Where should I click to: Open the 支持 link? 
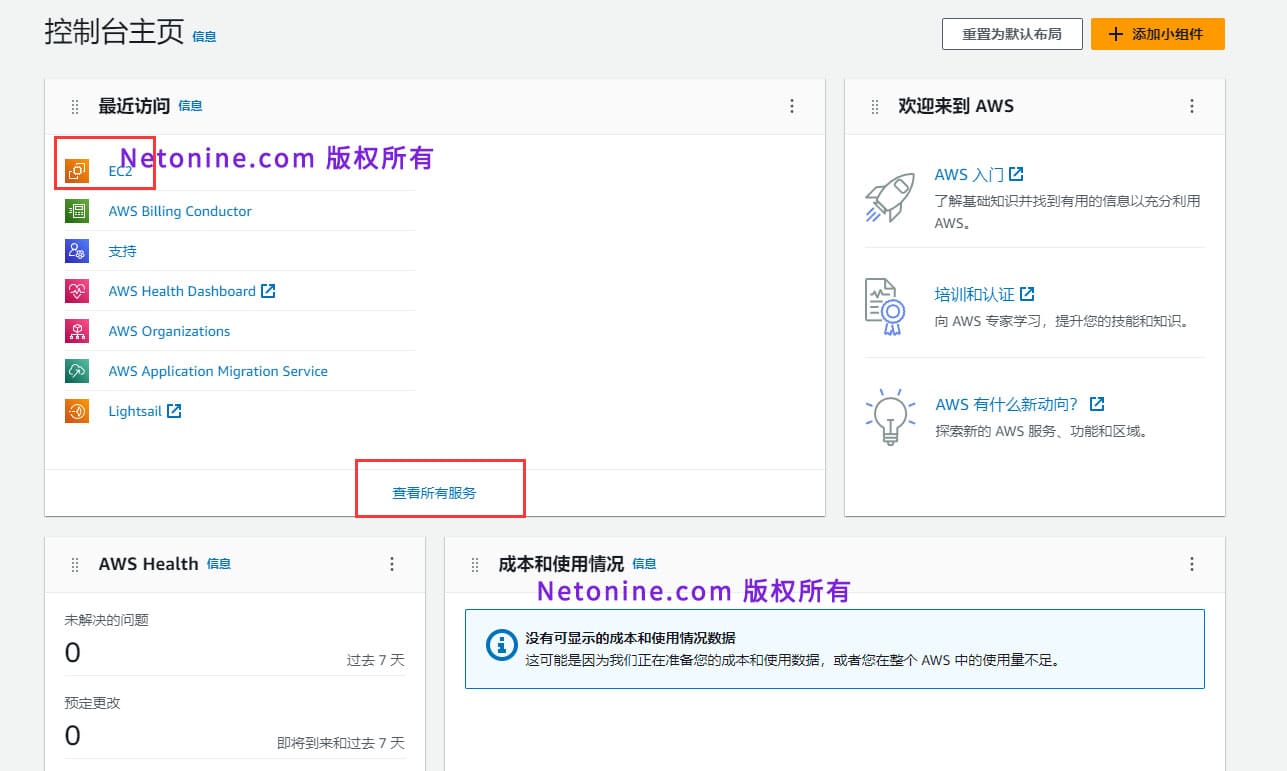coord(122,251)
